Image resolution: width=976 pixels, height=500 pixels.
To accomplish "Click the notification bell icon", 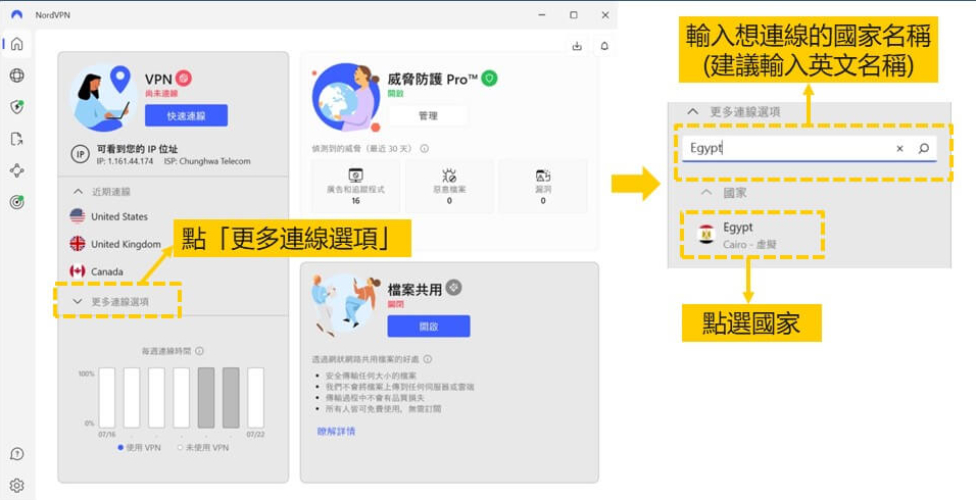I will click(604, 46).
